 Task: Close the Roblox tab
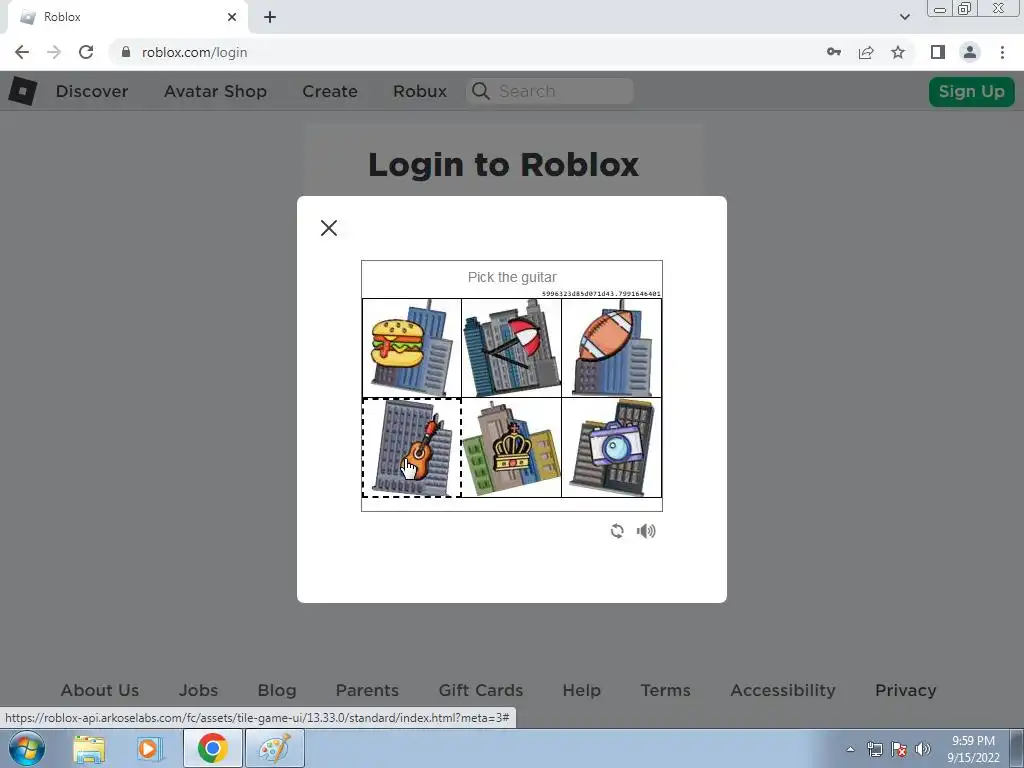[232, 17]
